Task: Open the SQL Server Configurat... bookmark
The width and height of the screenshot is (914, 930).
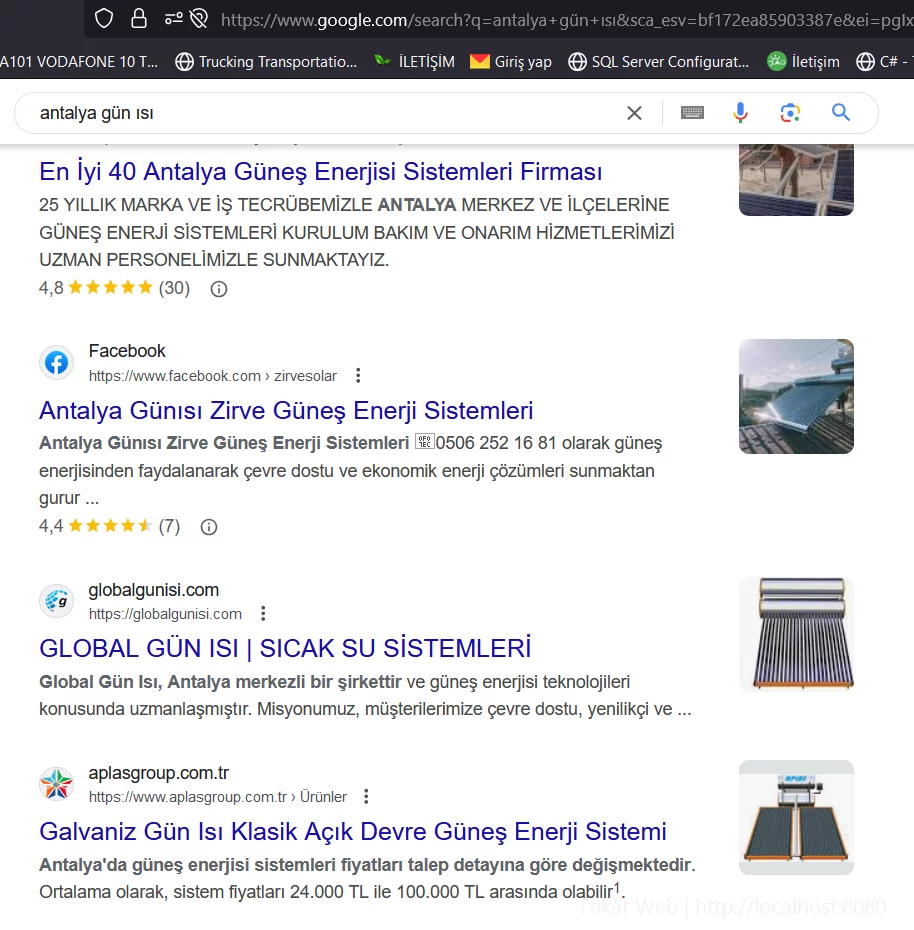Action: [658, 62]
